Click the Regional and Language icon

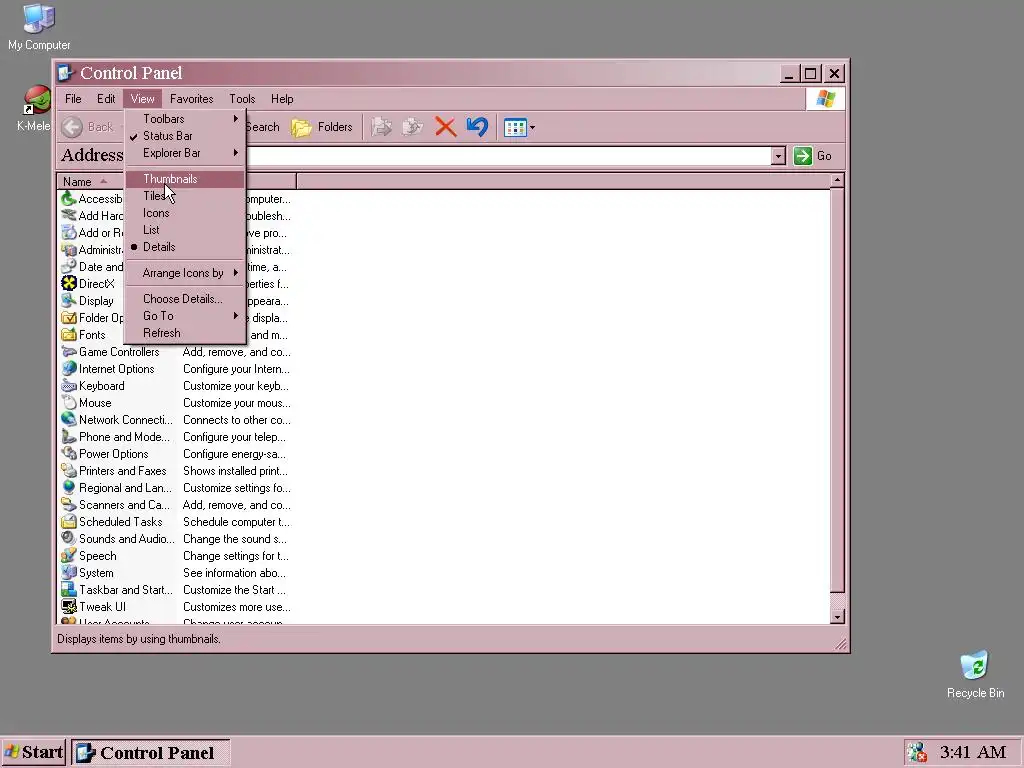(69, 488)
